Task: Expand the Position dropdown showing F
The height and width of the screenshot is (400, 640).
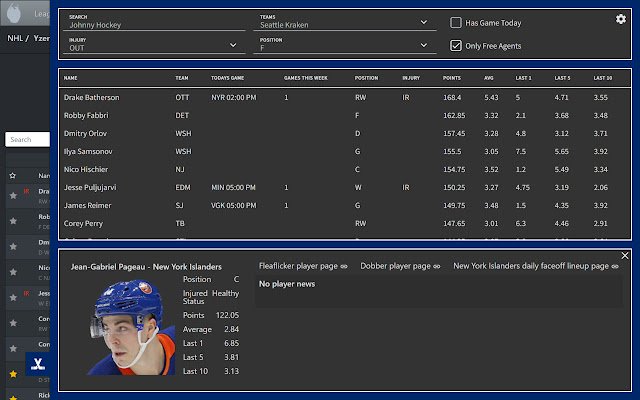Action: (344, 45)
